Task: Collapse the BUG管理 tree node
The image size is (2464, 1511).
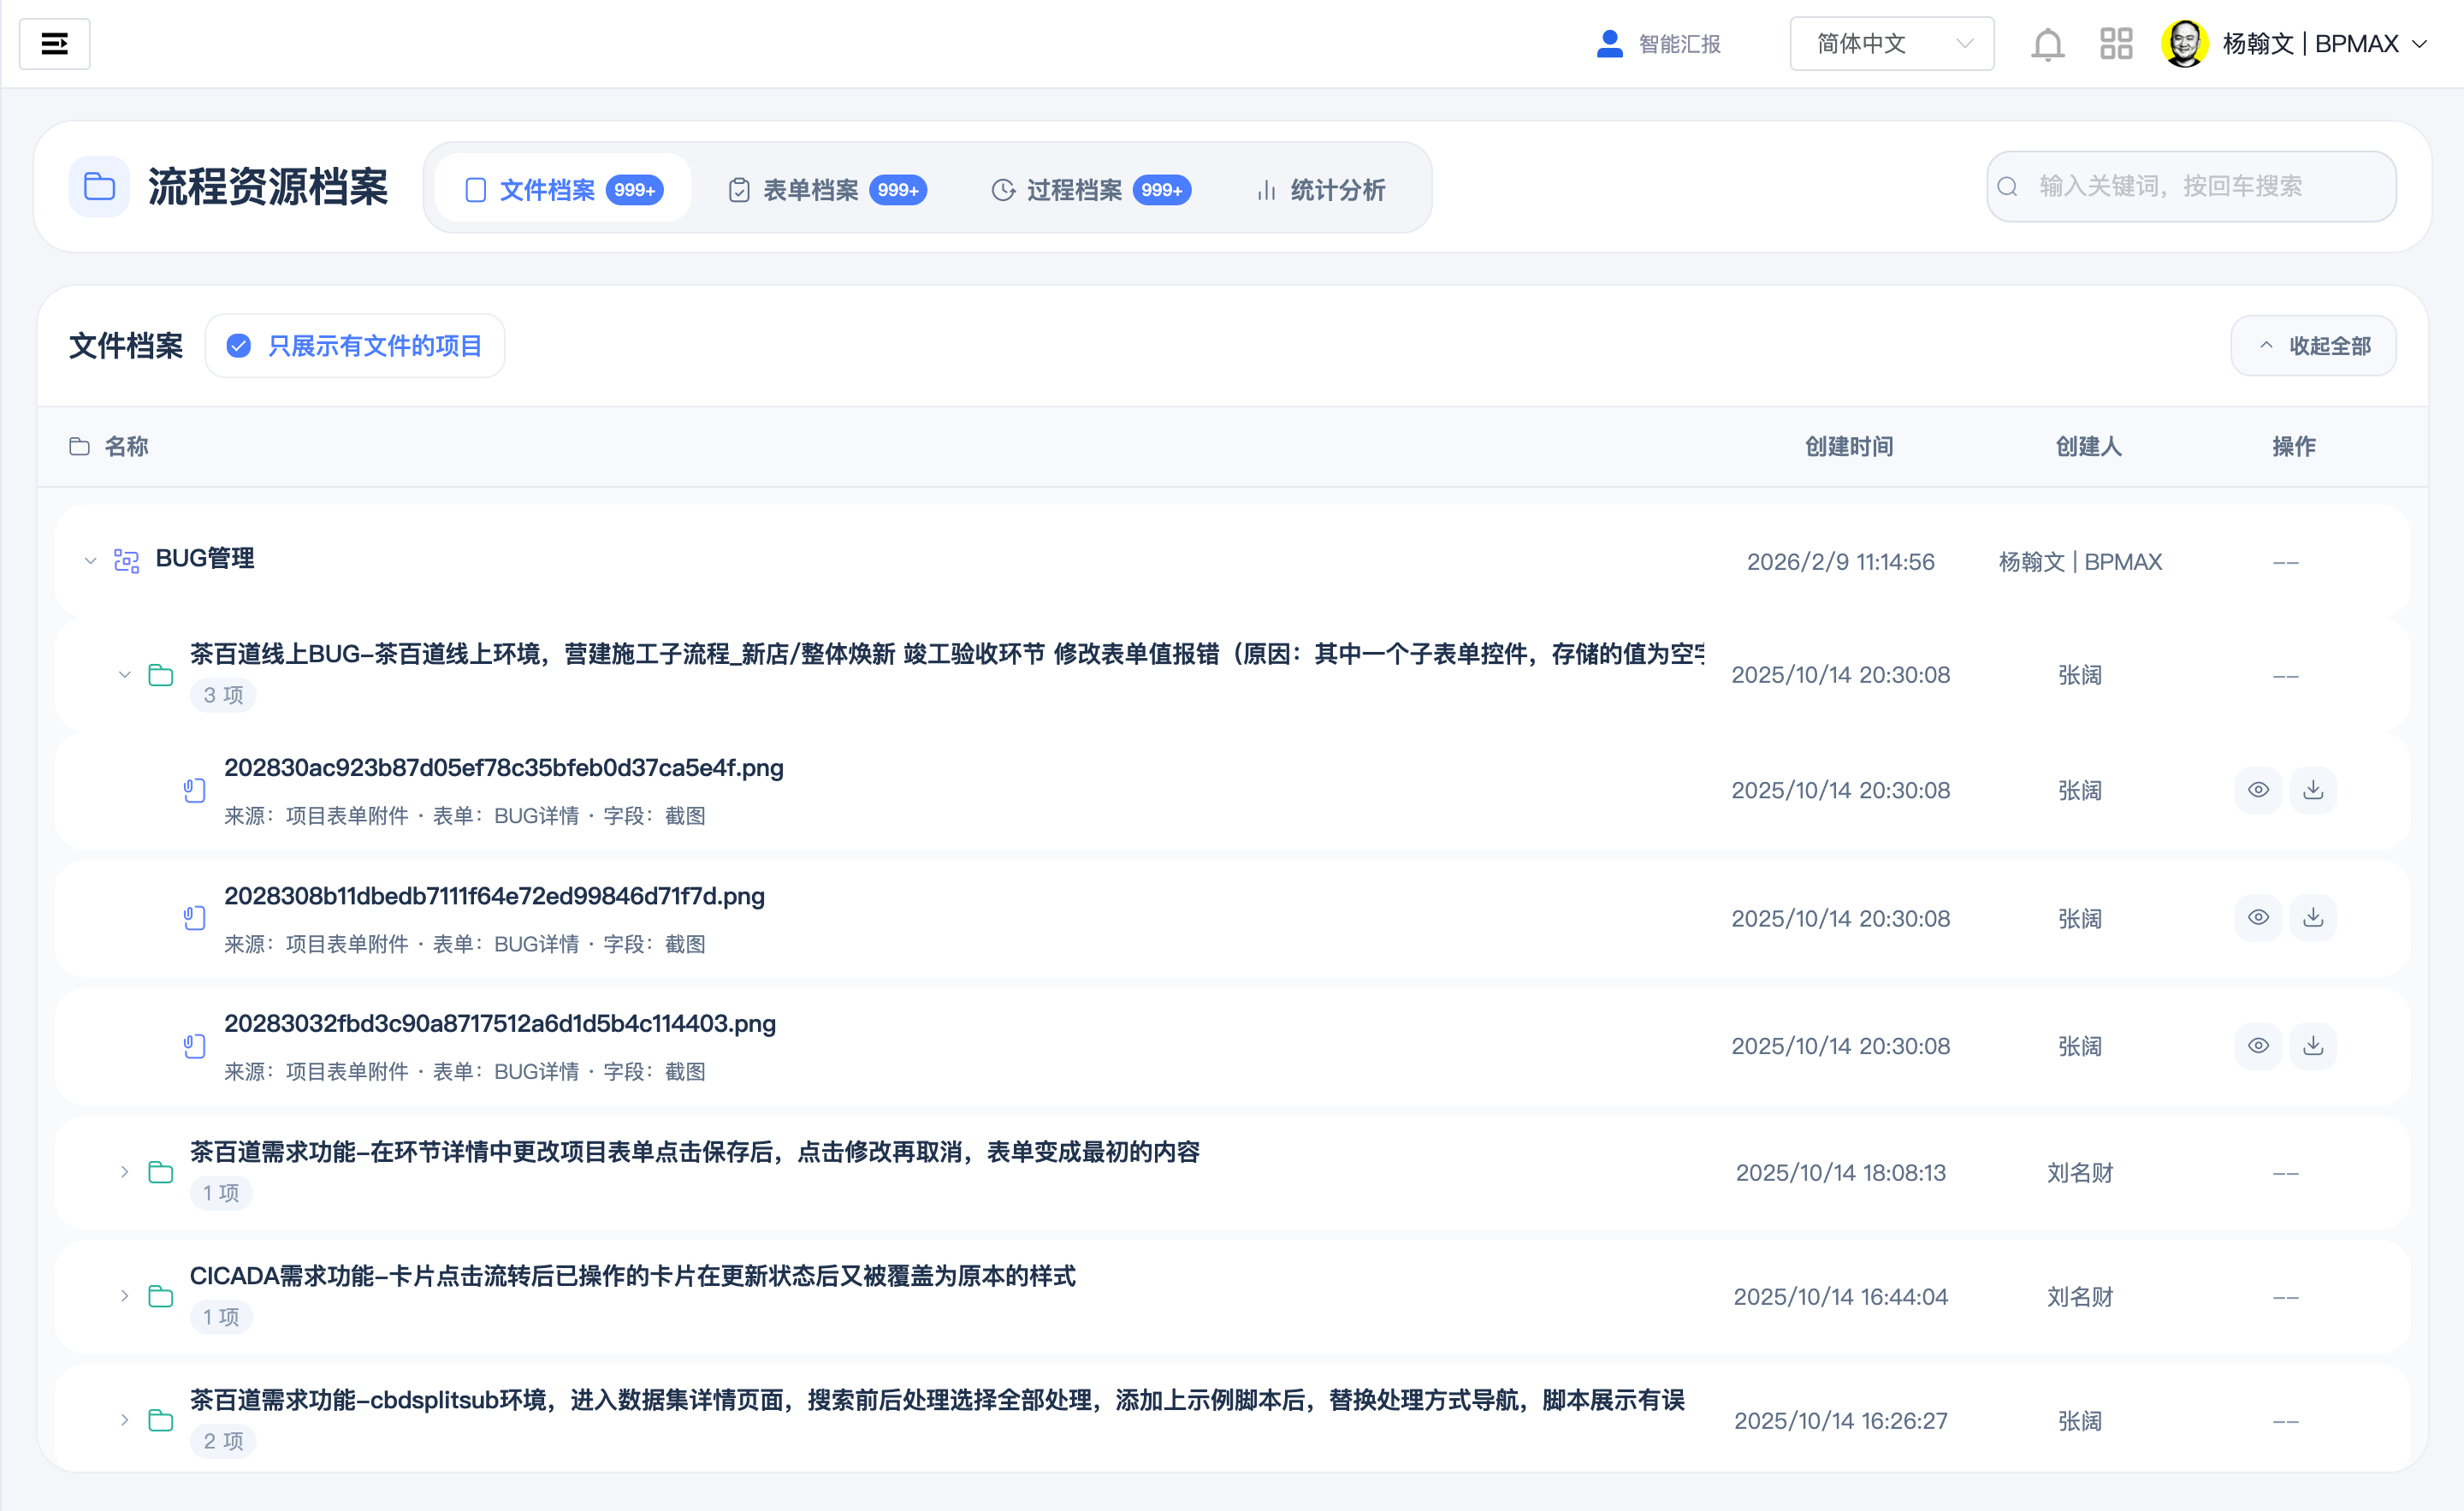Action: (x=89, y=560)
